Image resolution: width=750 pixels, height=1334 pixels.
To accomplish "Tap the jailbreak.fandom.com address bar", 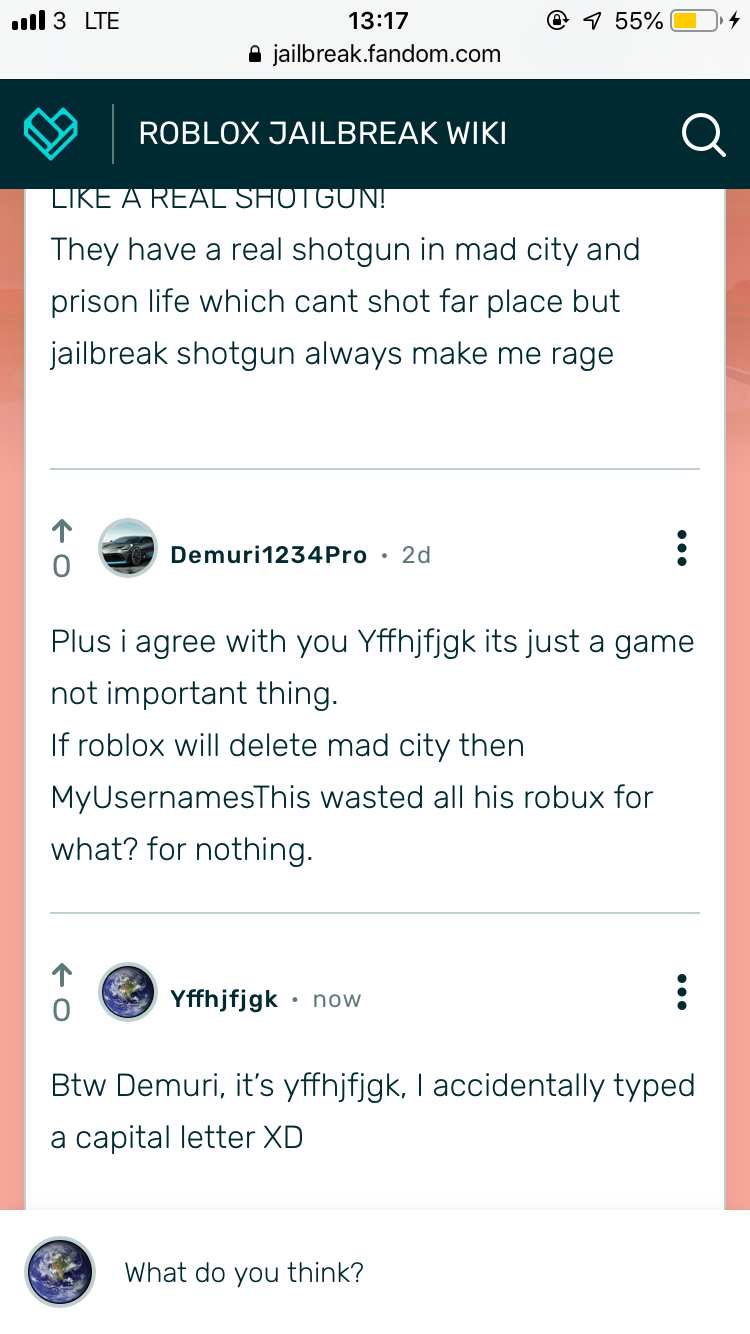I will (375, 54).
